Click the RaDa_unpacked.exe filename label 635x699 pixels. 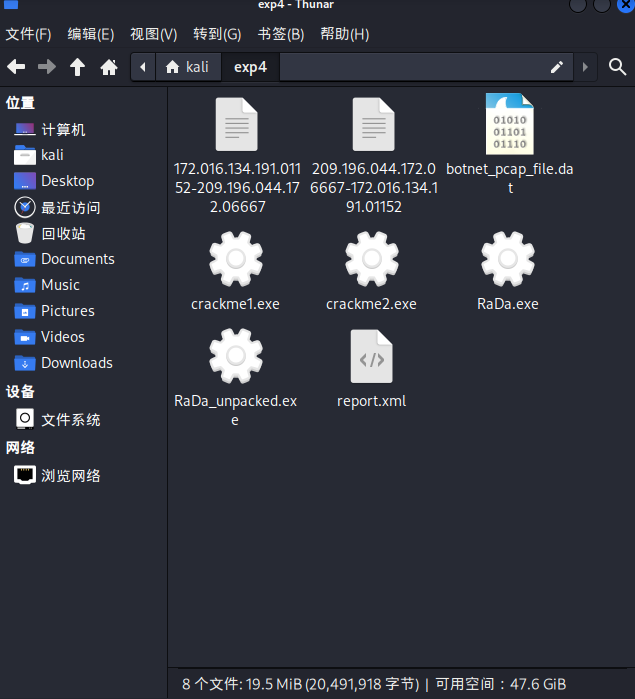pyautogui.click(x=235, y=410)
